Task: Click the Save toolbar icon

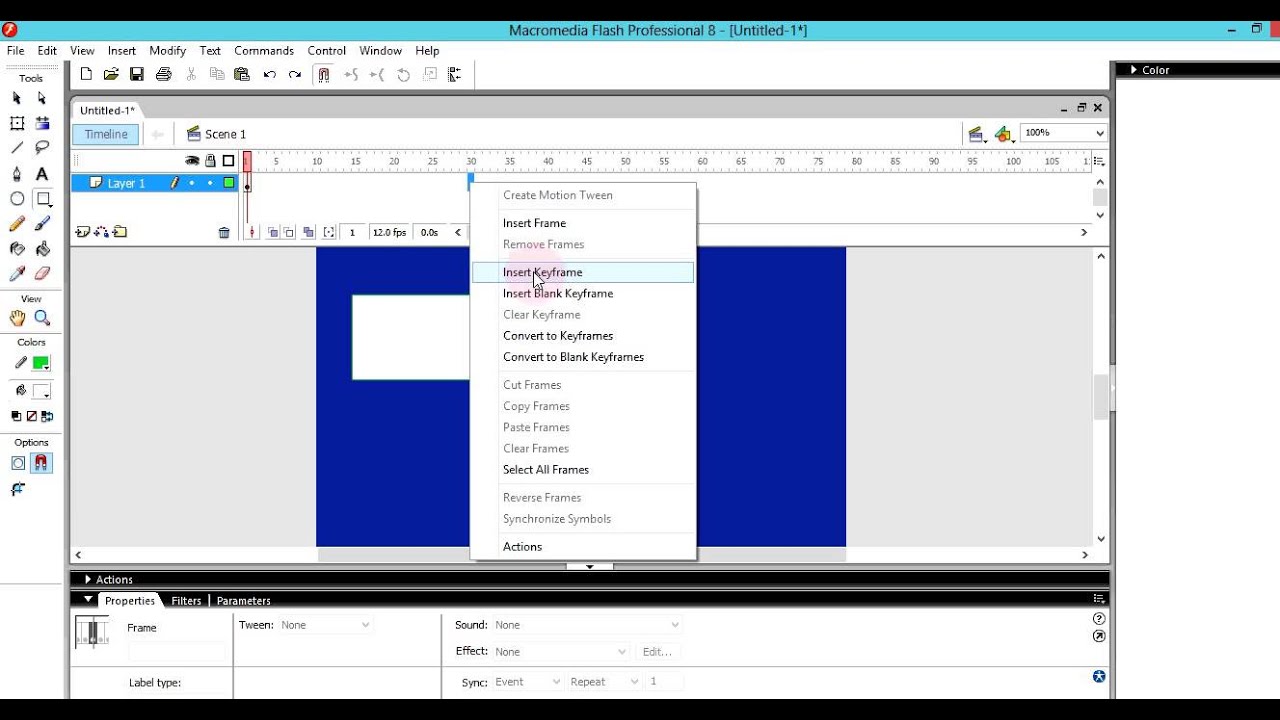Action: point(137,74)
